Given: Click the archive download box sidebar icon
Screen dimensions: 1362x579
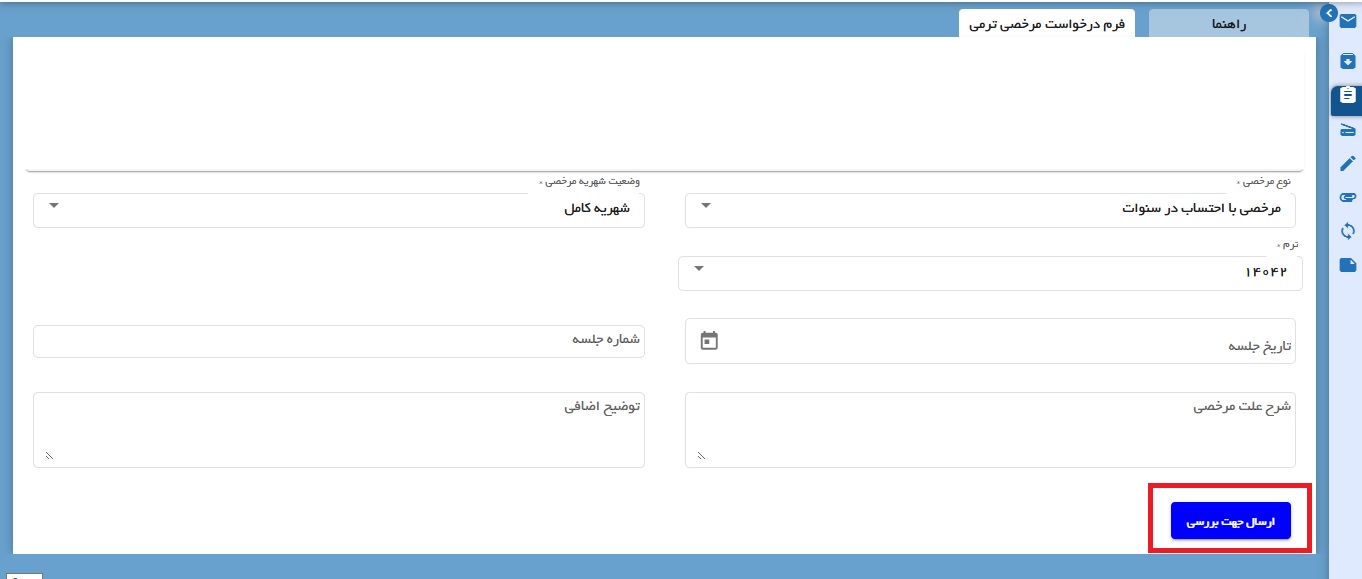Looking at the screenshot, I should point(1348,61).
